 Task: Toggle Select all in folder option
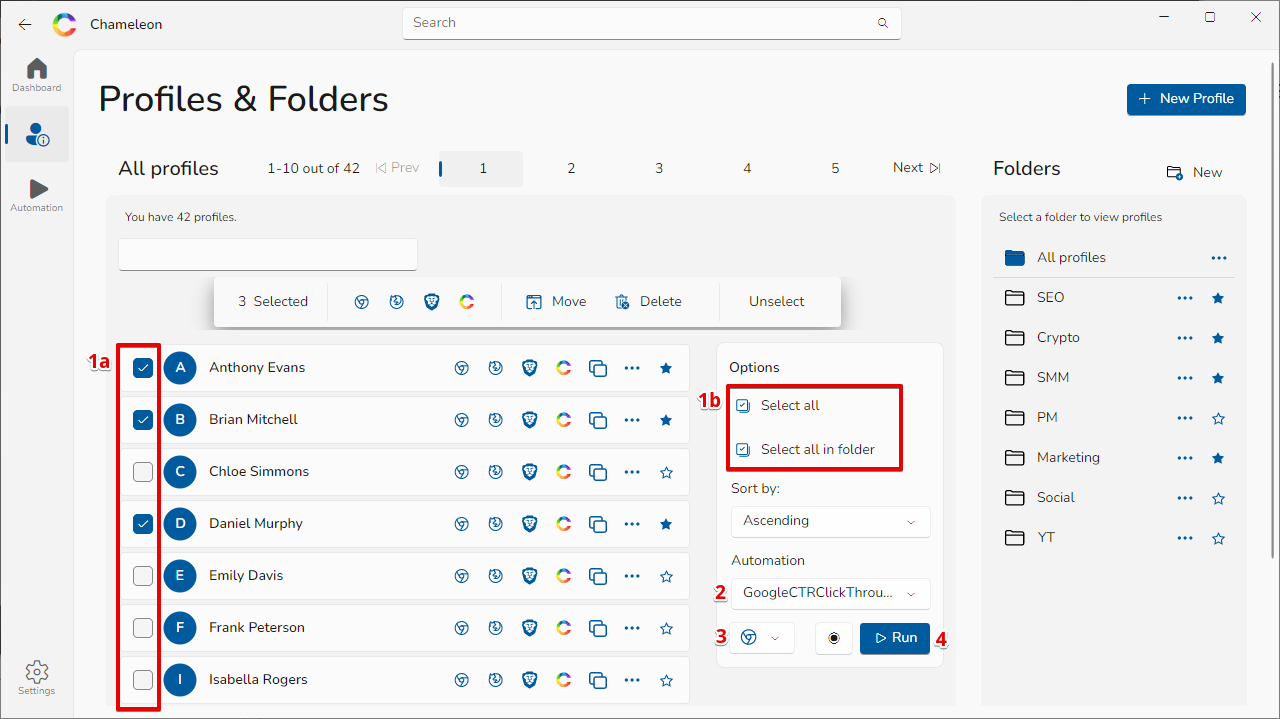[x=805, y=450]
